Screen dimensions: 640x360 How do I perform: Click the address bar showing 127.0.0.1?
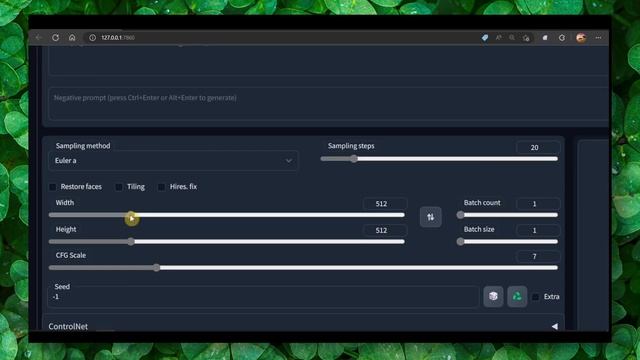[x=282, y=38]
